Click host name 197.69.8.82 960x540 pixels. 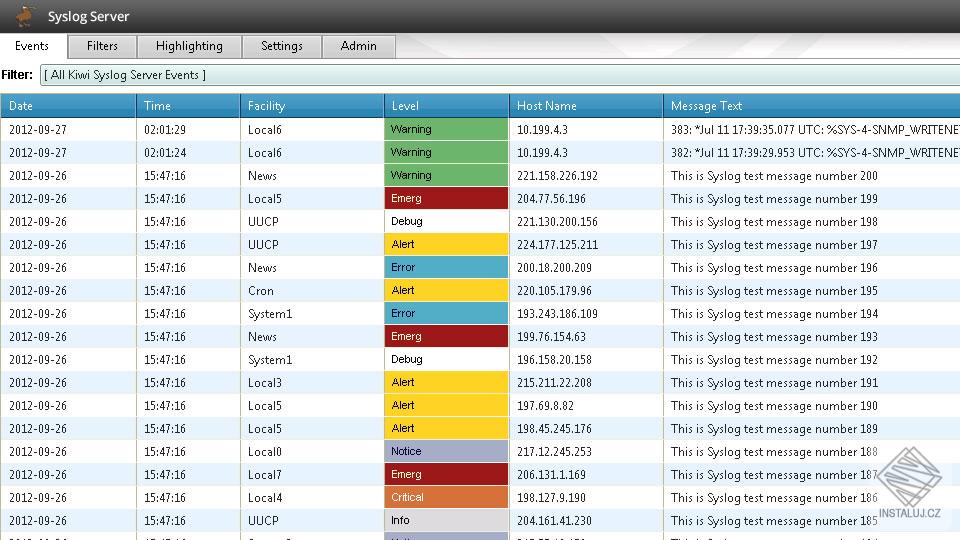545,406
